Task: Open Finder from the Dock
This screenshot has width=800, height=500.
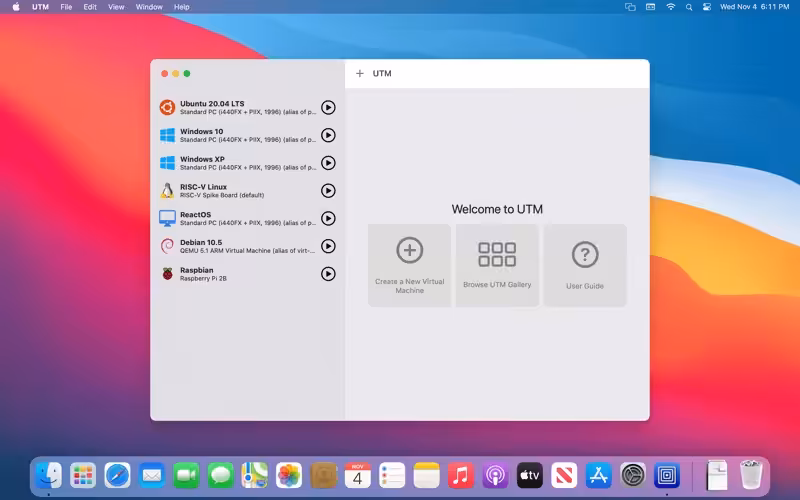Action: click(48, 475)
